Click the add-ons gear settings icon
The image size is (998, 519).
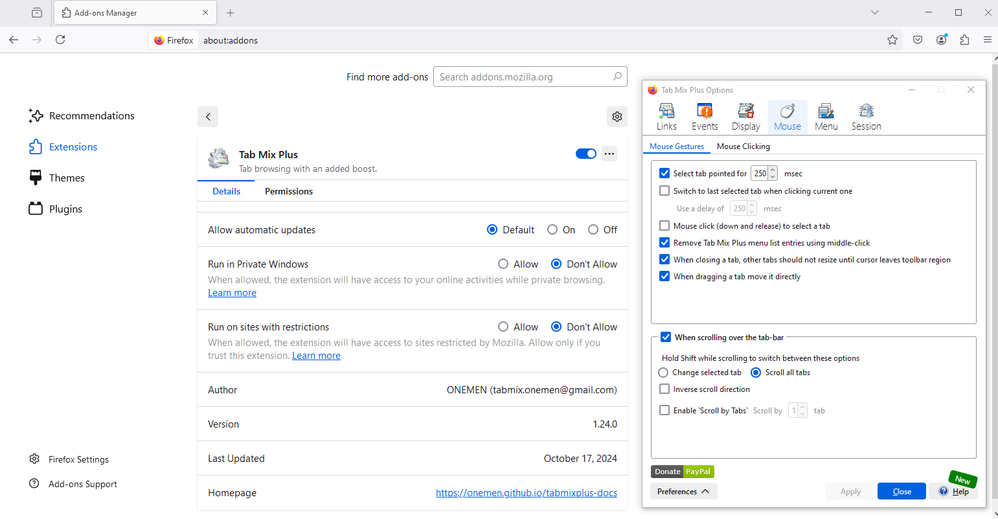[x=617, y=117]
